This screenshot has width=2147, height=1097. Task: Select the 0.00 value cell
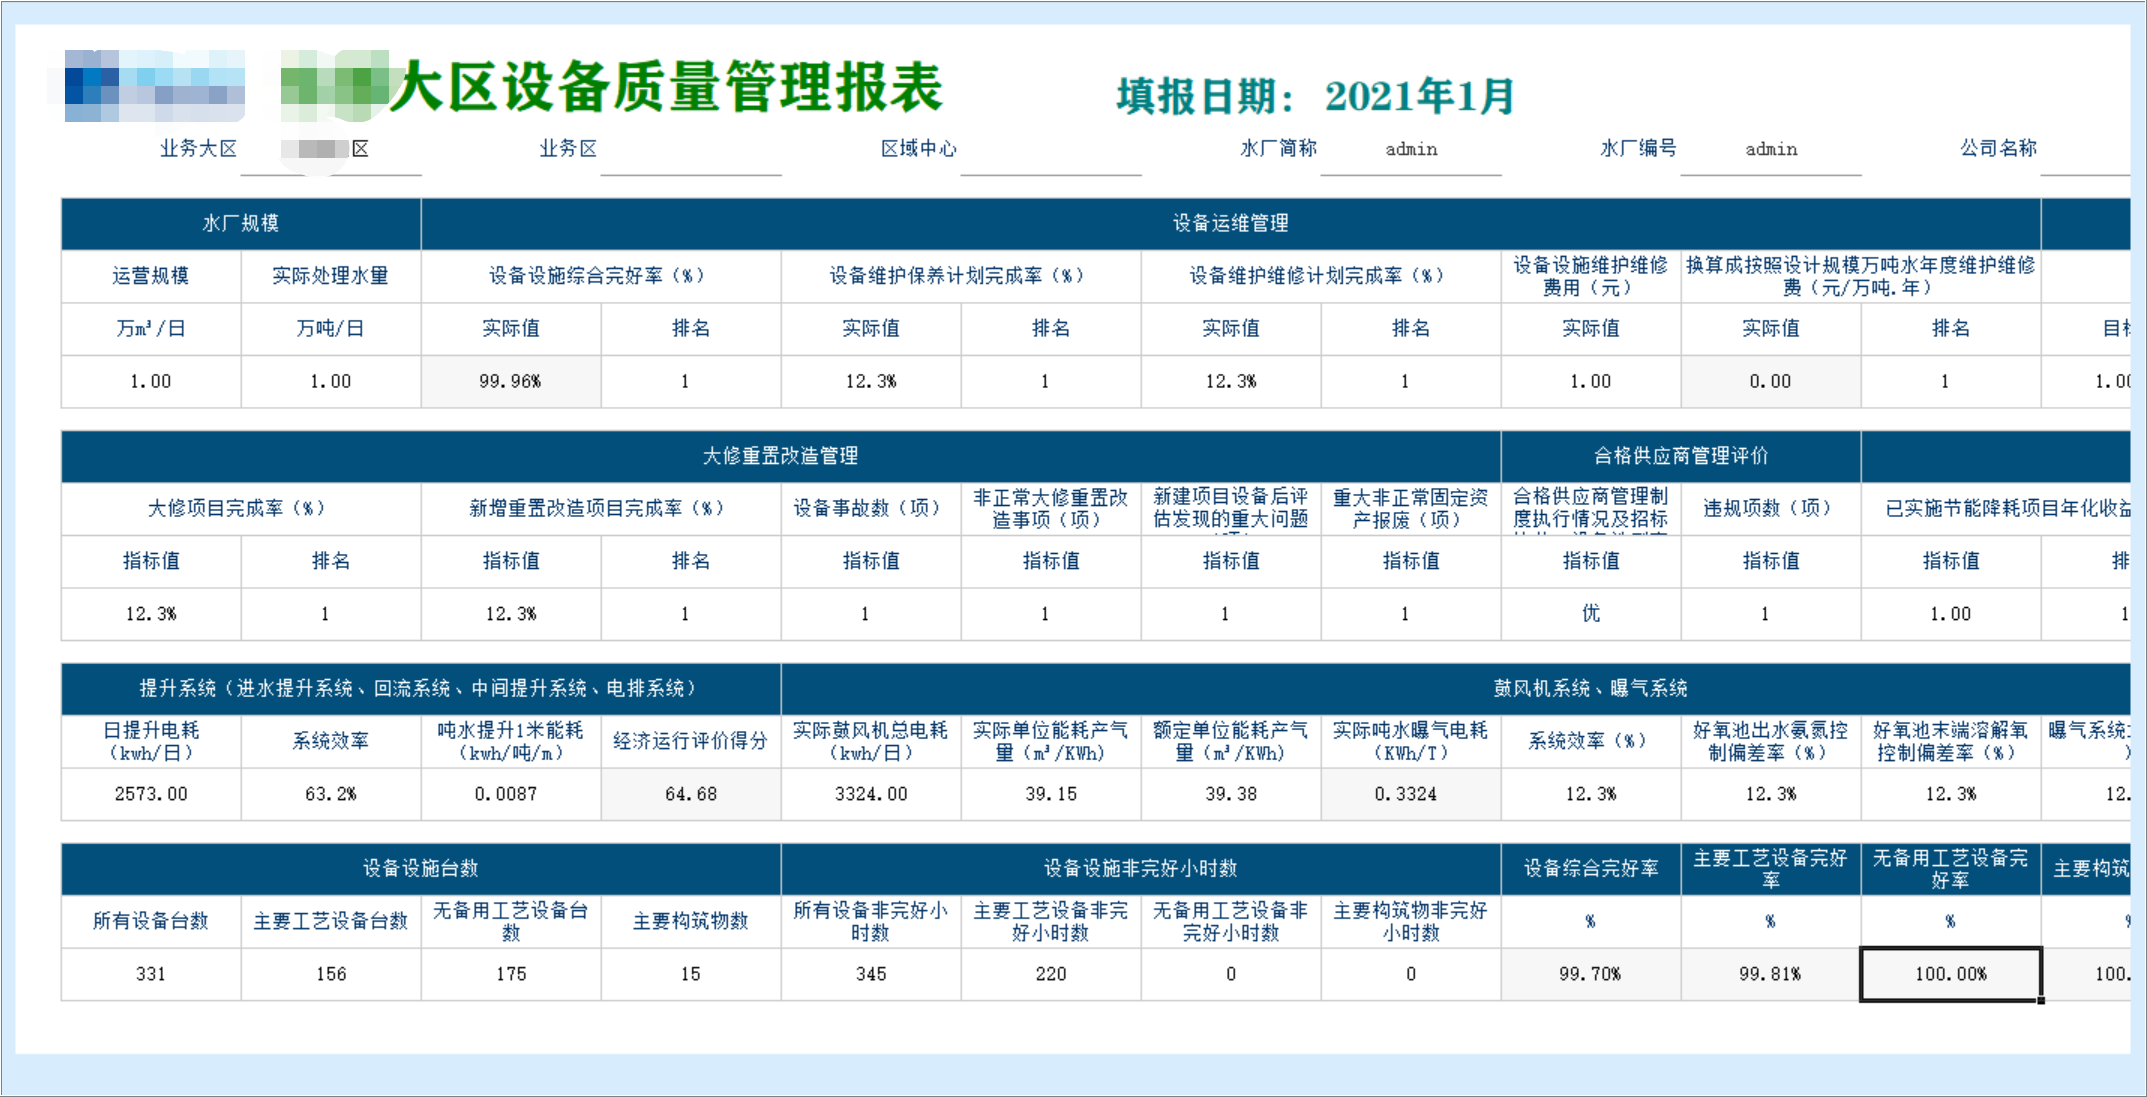coord(1771,382)
